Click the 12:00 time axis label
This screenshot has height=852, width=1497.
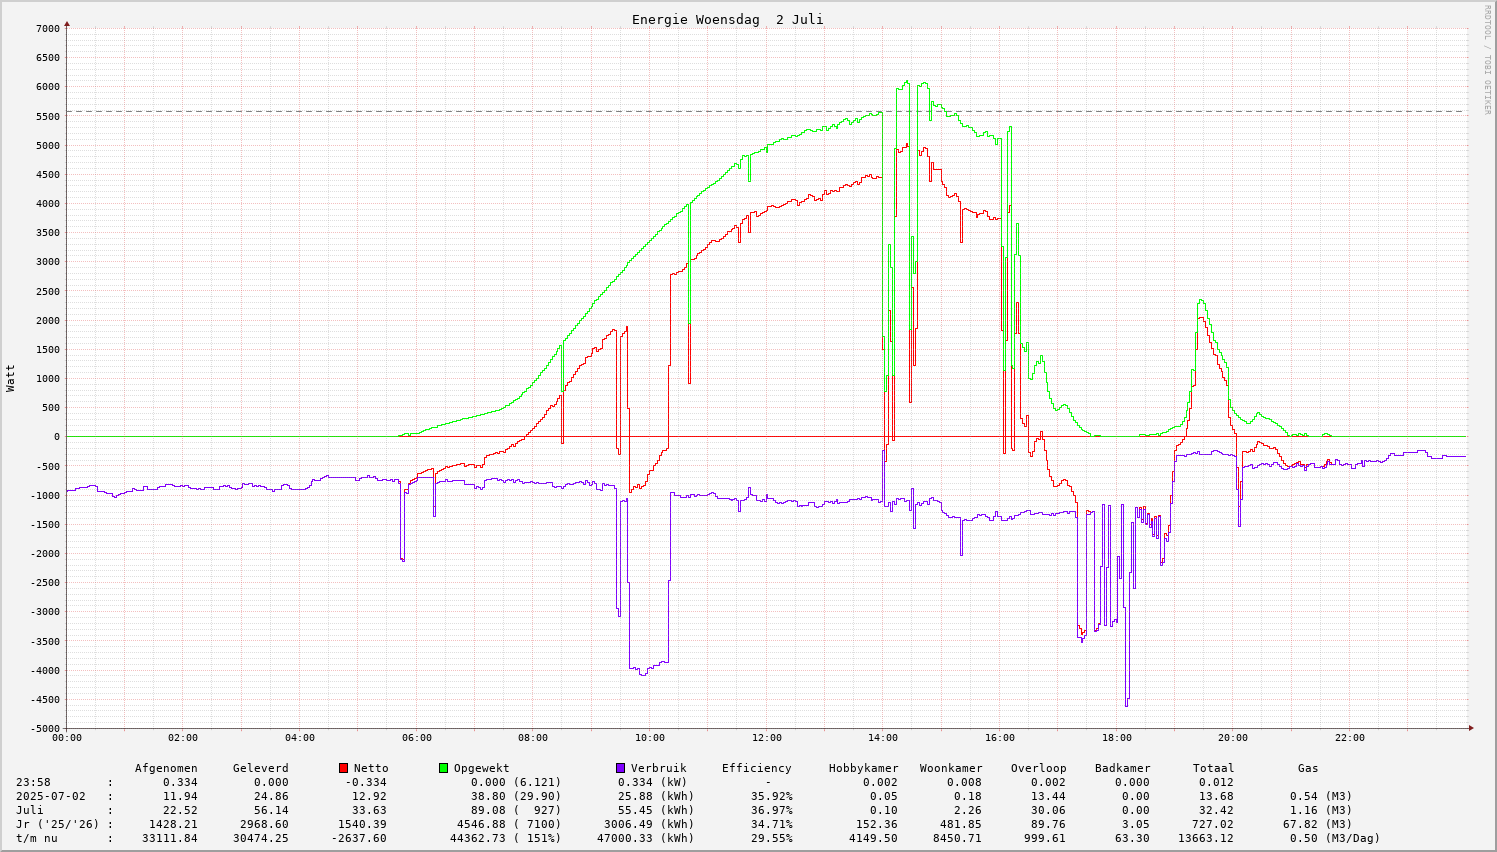pyautogui.click(x=766, y=738)
